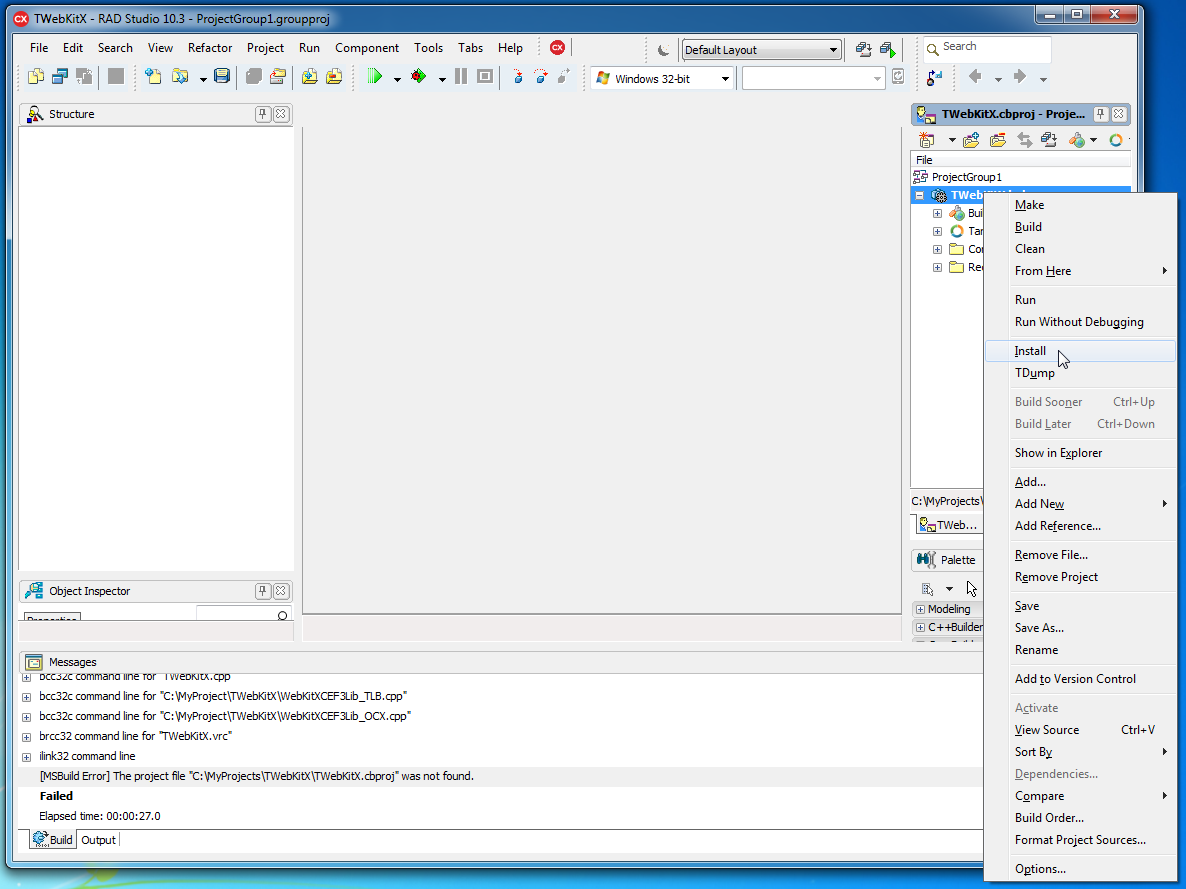Click the Pause toolbar icon
The image size is (1186, 889).
tap(461, 76)
